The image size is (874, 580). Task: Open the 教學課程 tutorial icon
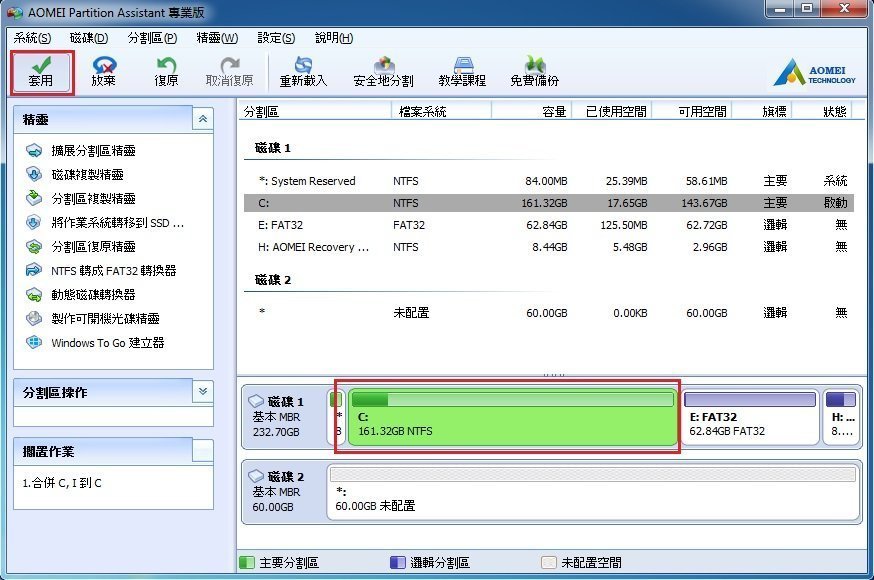(463, 72)
